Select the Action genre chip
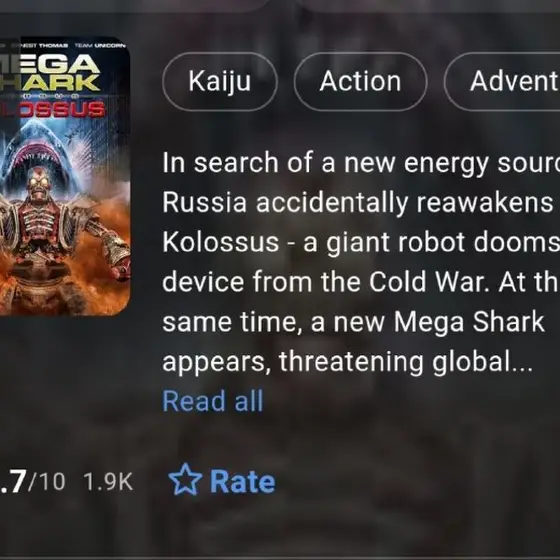This screenshot has height=560, width=560. click(x=360, y=81)
